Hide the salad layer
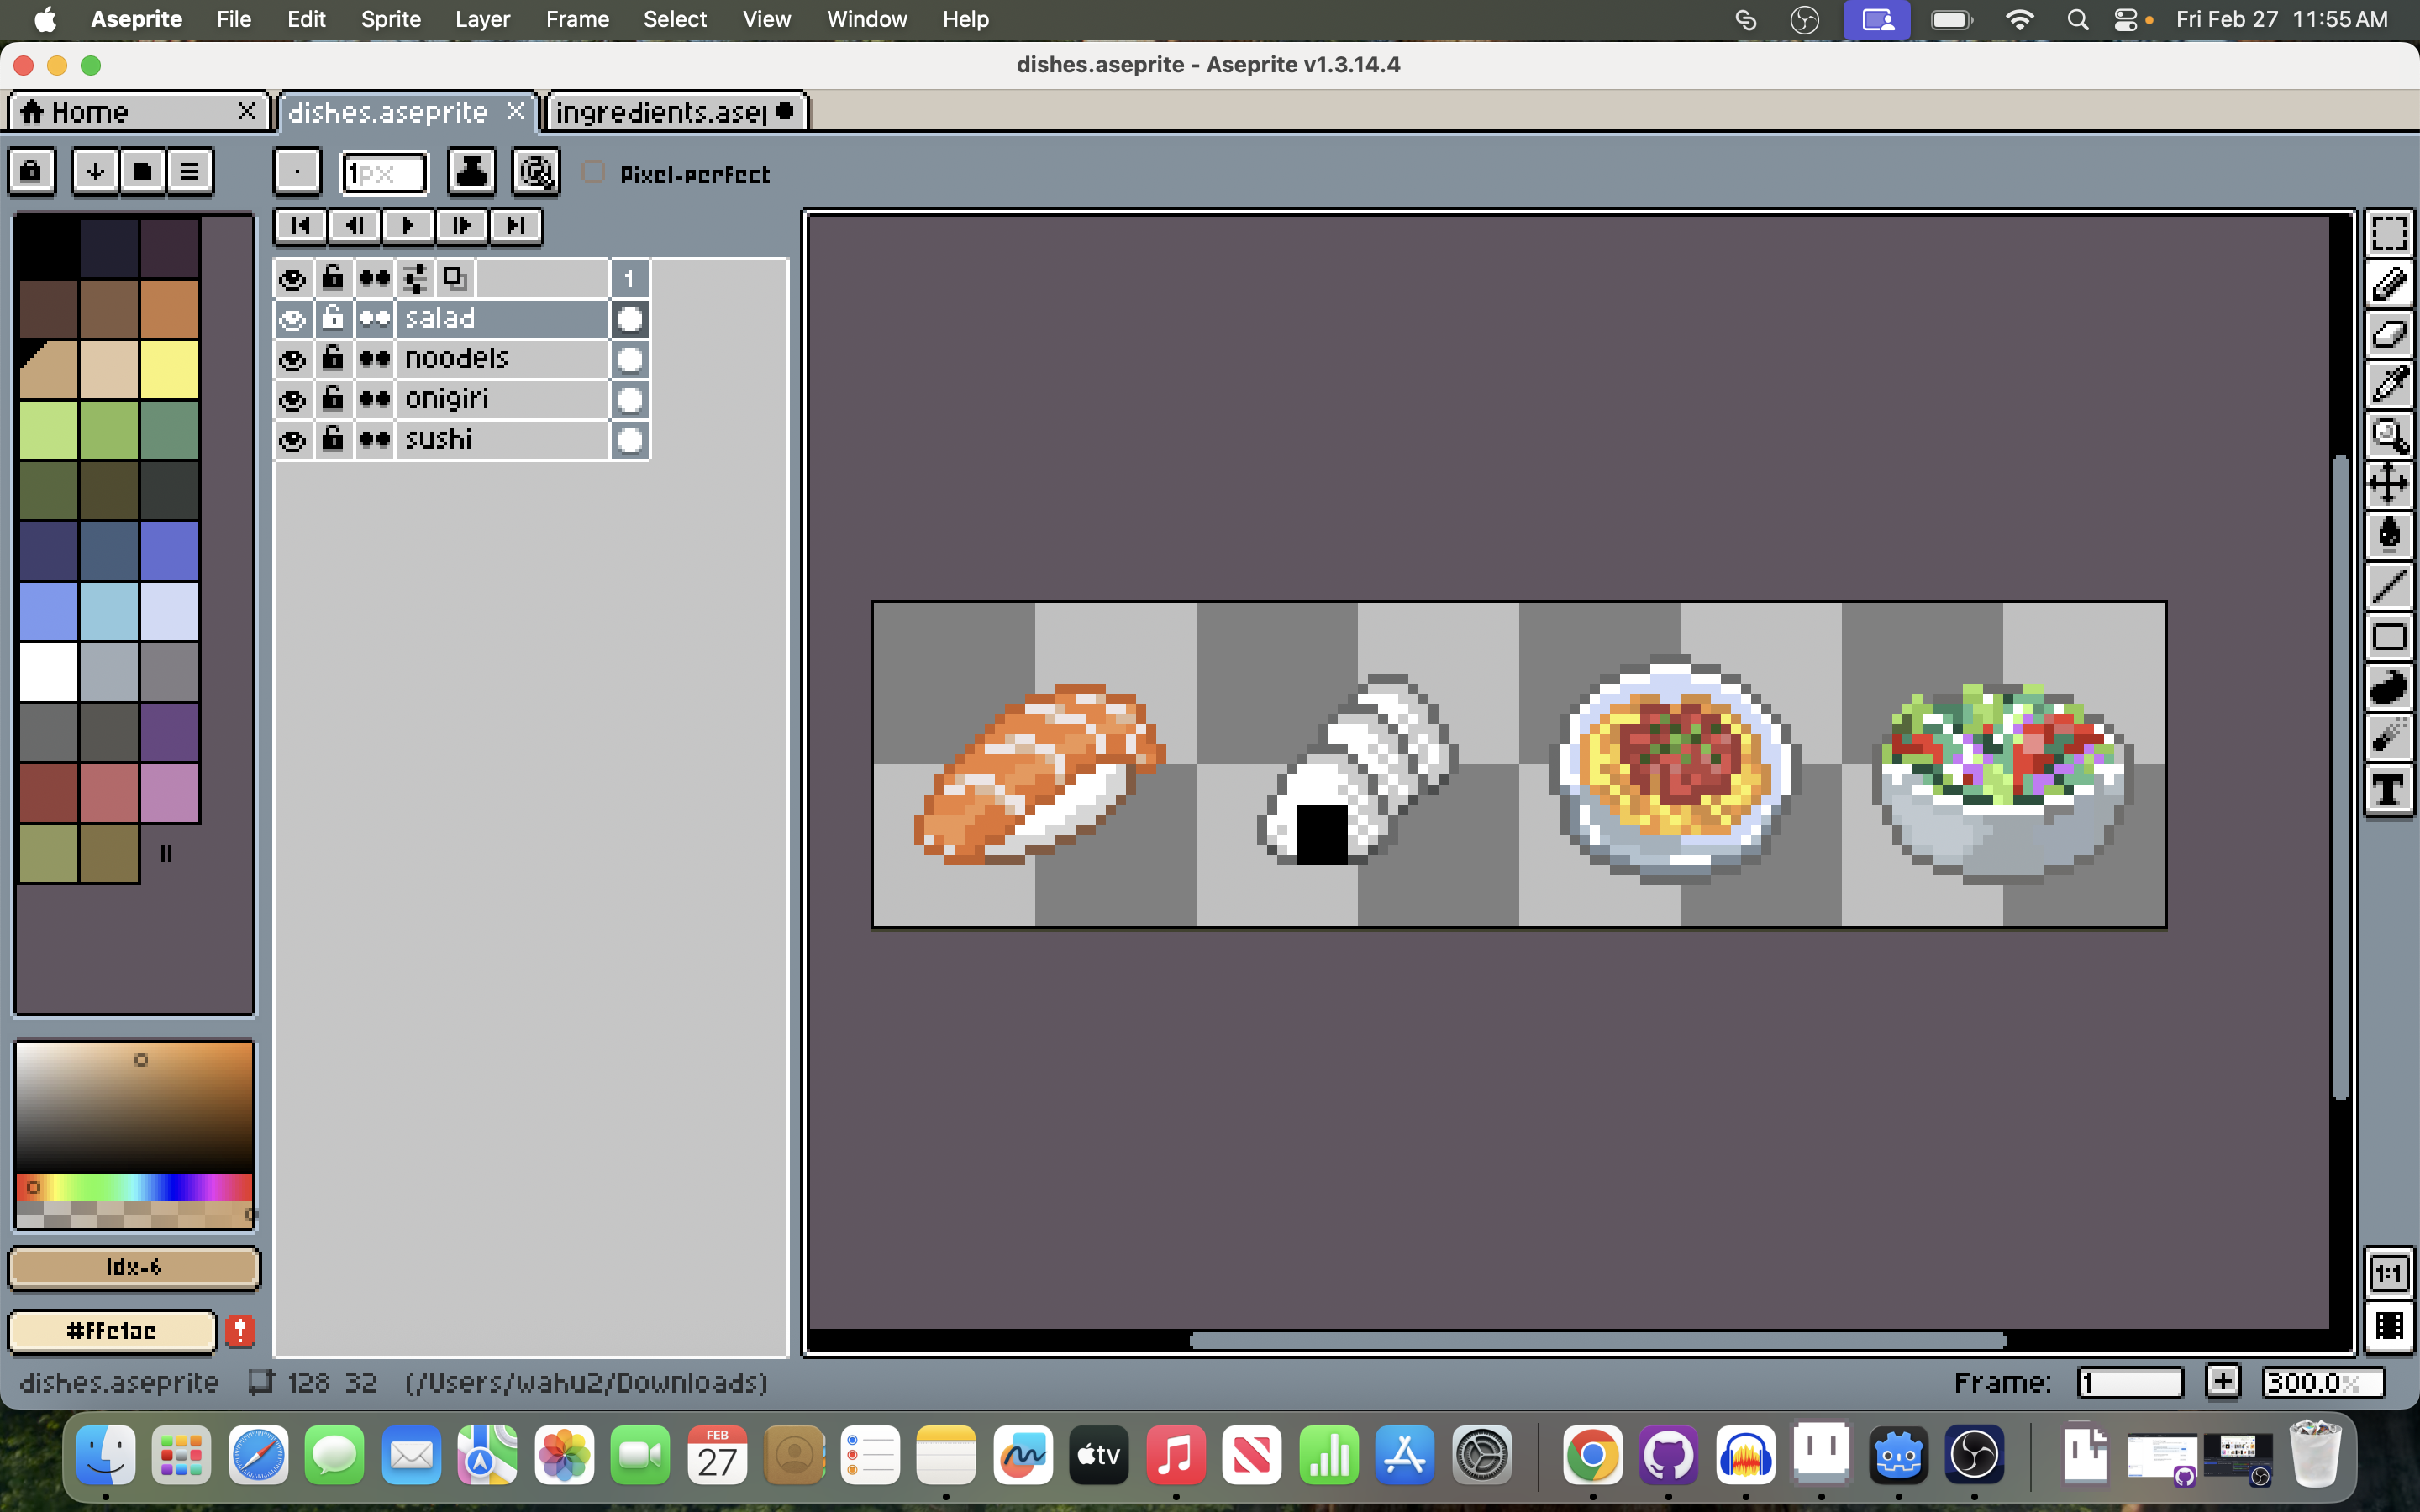The image size is (2420, 1512). coord(292,319)
